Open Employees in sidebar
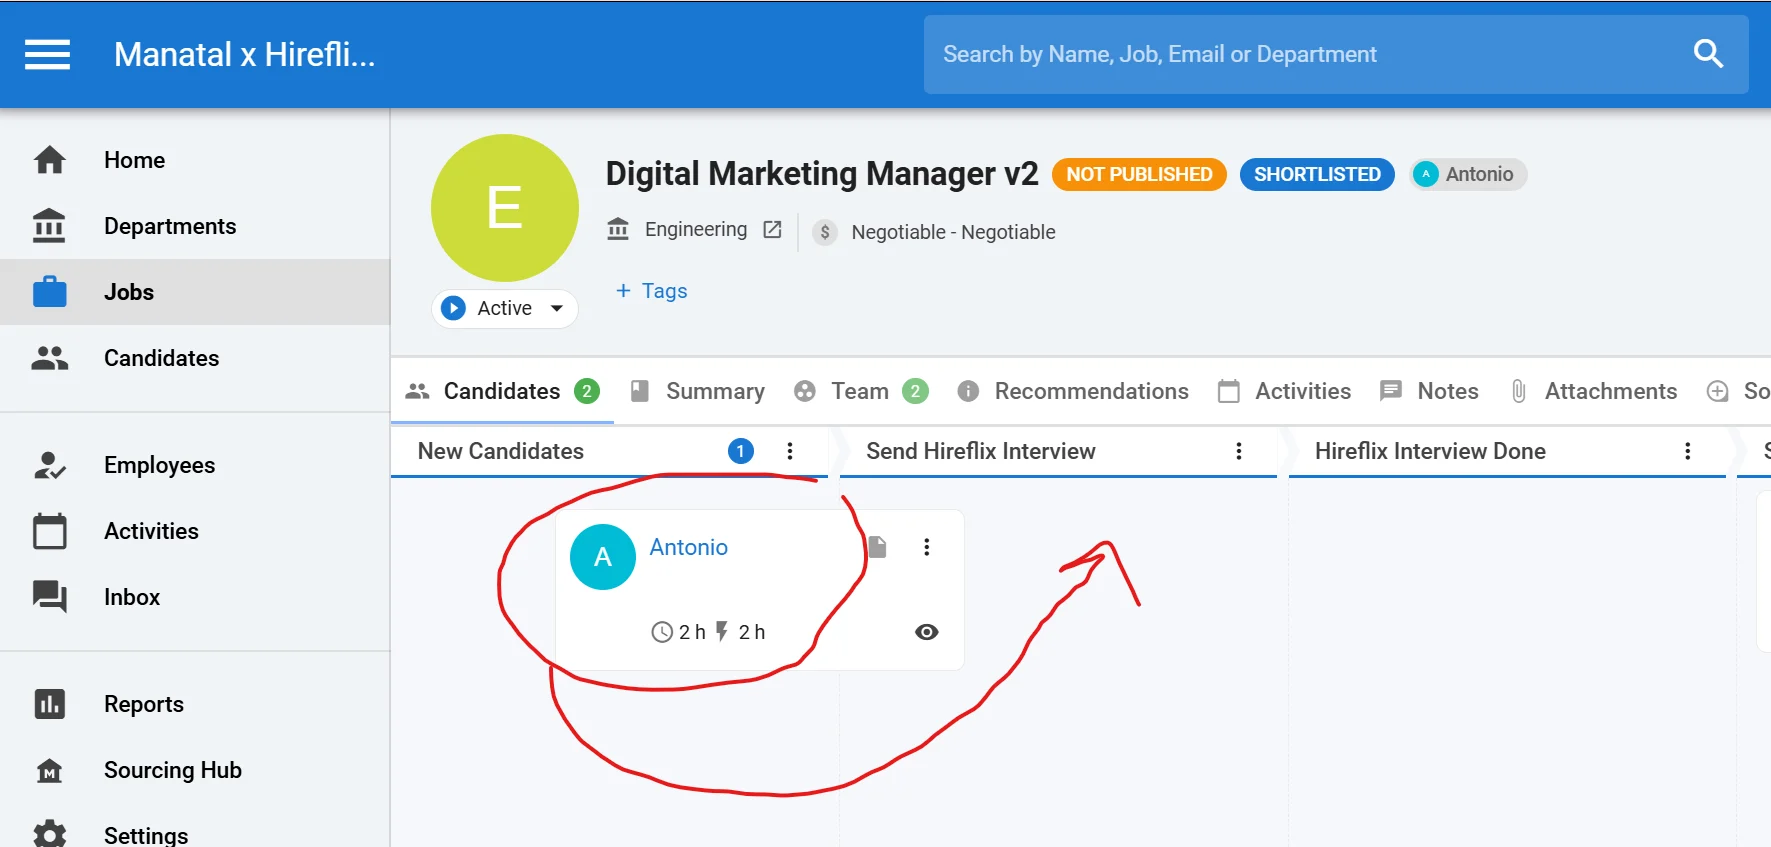This screenshot has width=1771, height=847. click(195, 465)
